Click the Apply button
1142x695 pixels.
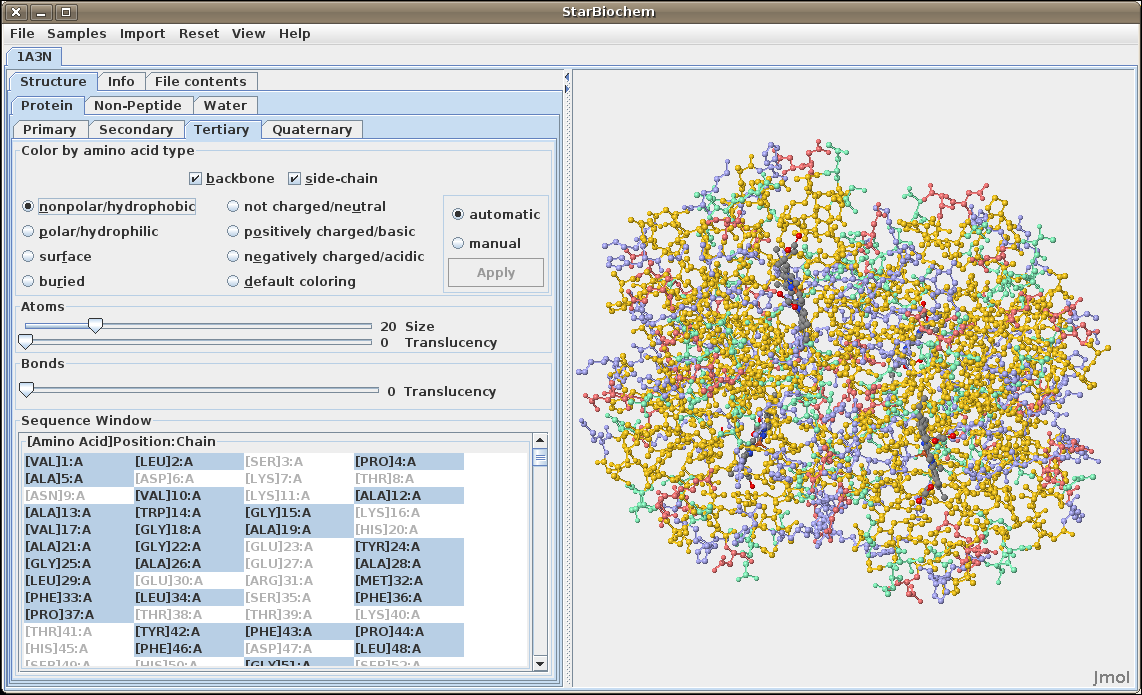(496, 272)
